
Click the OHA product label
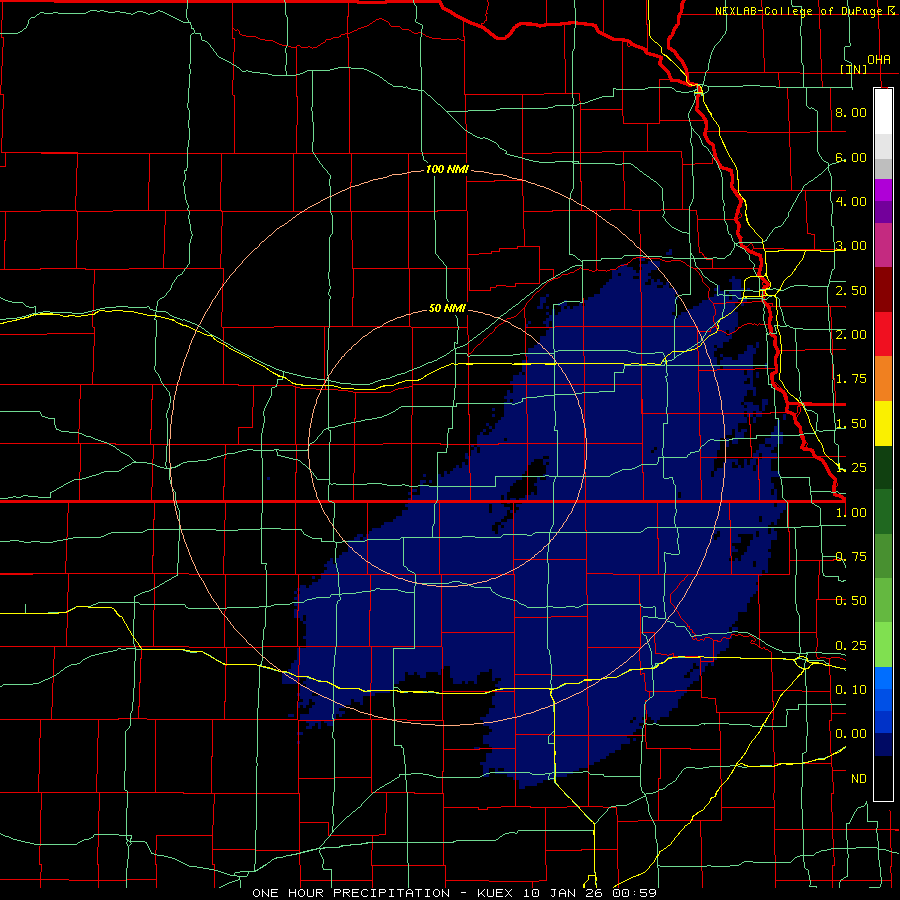(x=879, y=60)
